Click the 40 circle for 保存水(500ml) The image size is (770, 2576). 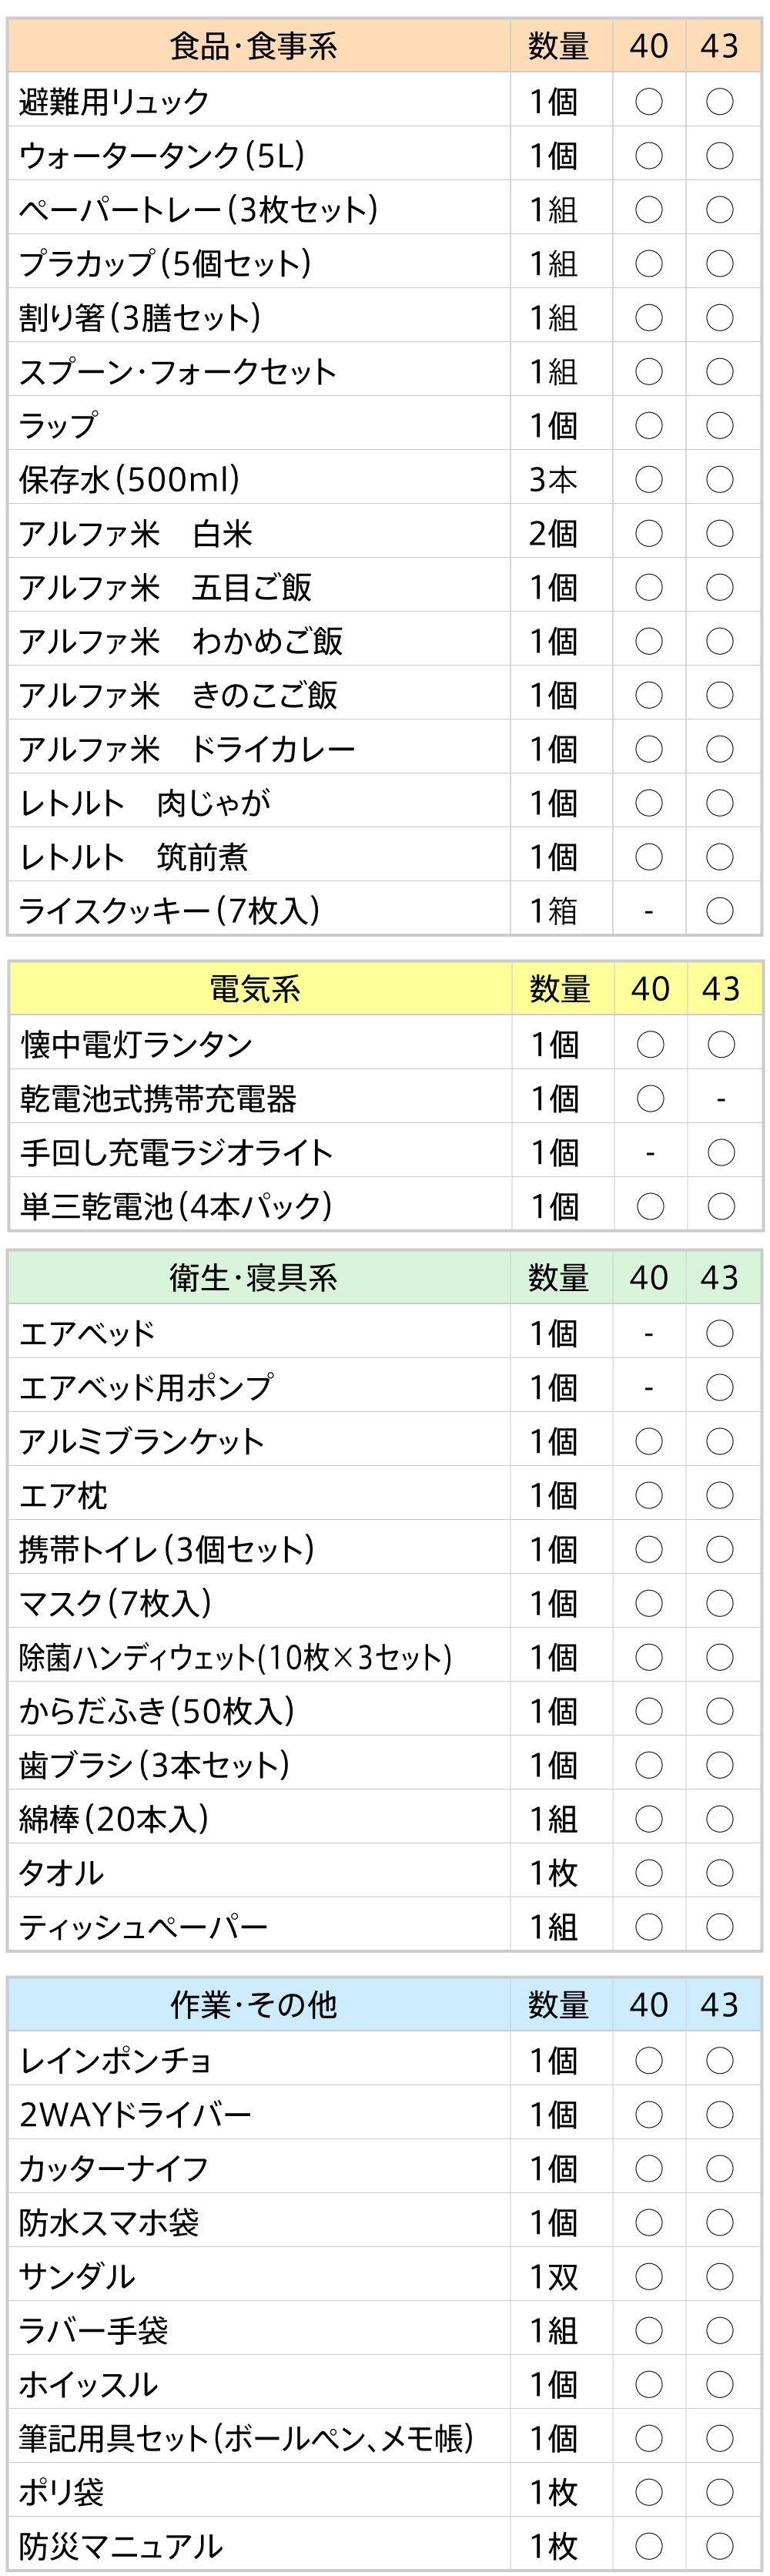649,479
